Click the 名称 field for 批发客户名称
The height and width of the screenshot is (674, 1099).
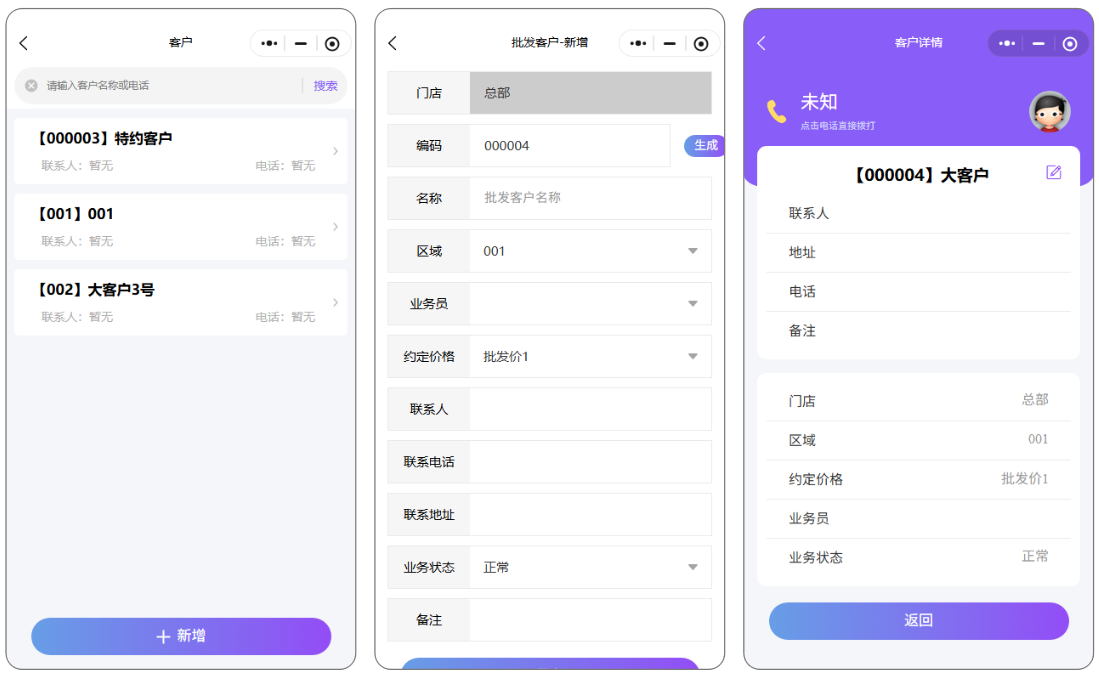tap(590, 198)
